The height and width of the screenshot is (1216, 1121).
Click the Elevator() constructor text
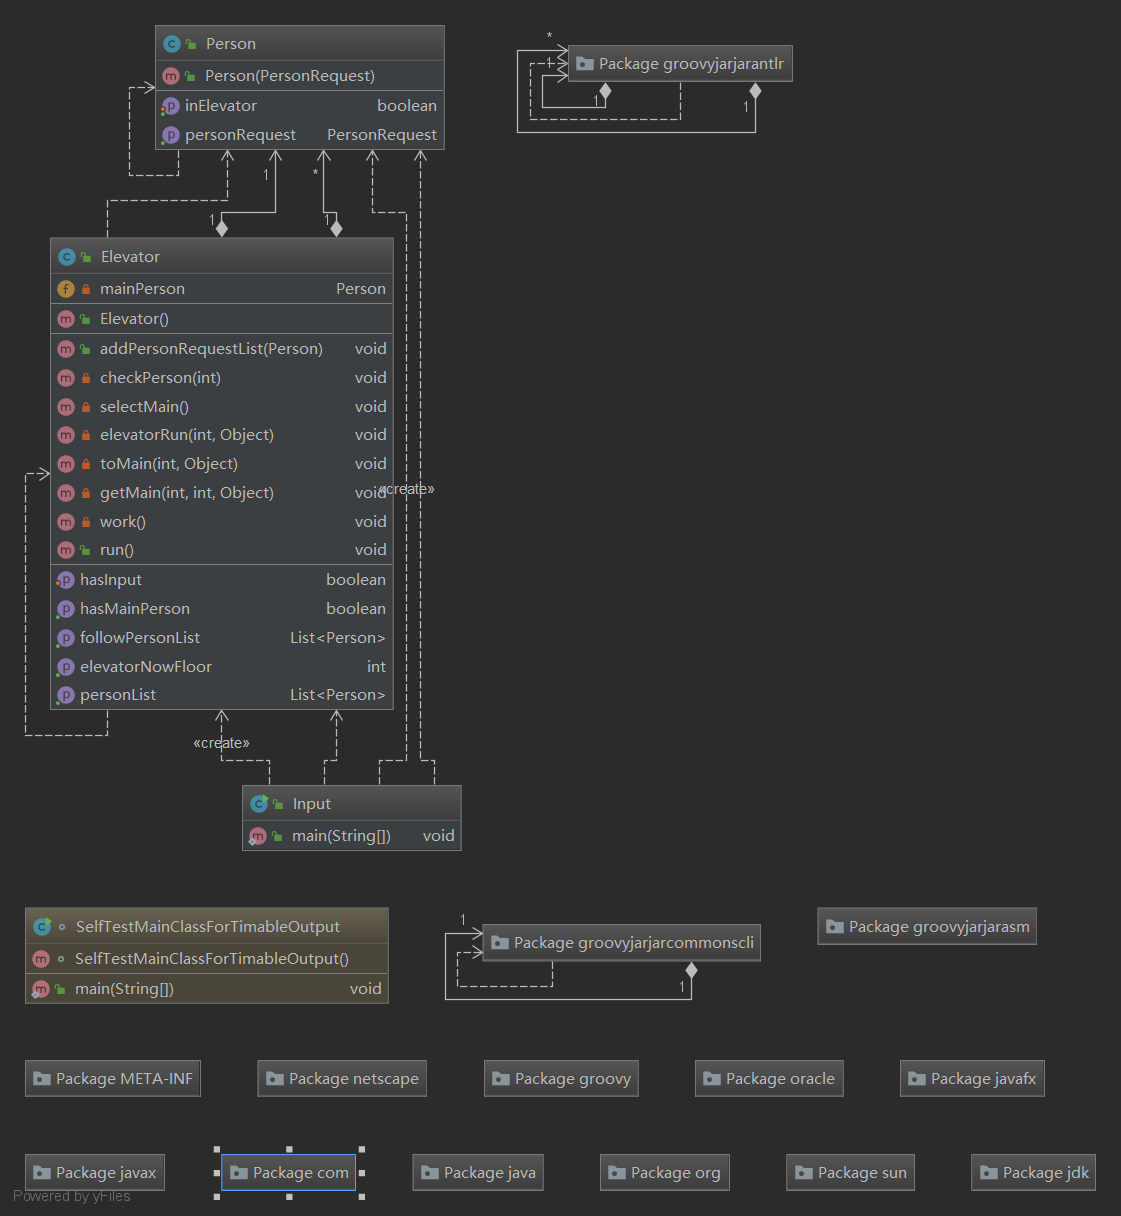[134, 319]
